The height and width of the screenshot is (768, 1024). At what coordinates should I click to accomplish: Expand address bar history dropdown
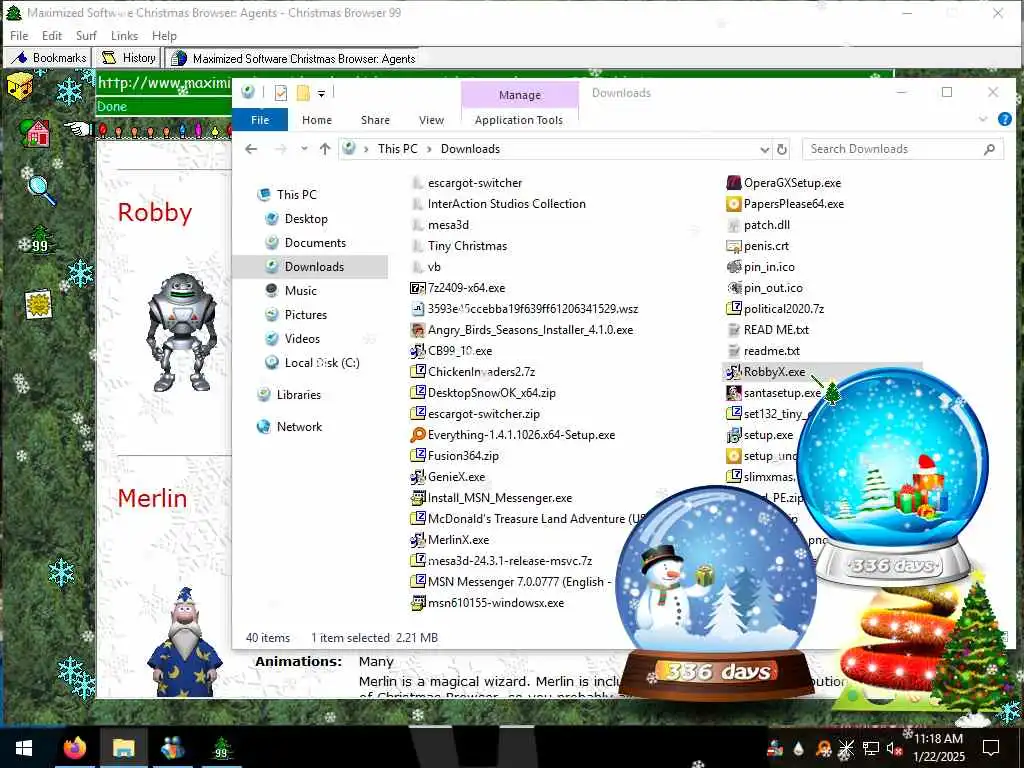(x=765, y=150)
